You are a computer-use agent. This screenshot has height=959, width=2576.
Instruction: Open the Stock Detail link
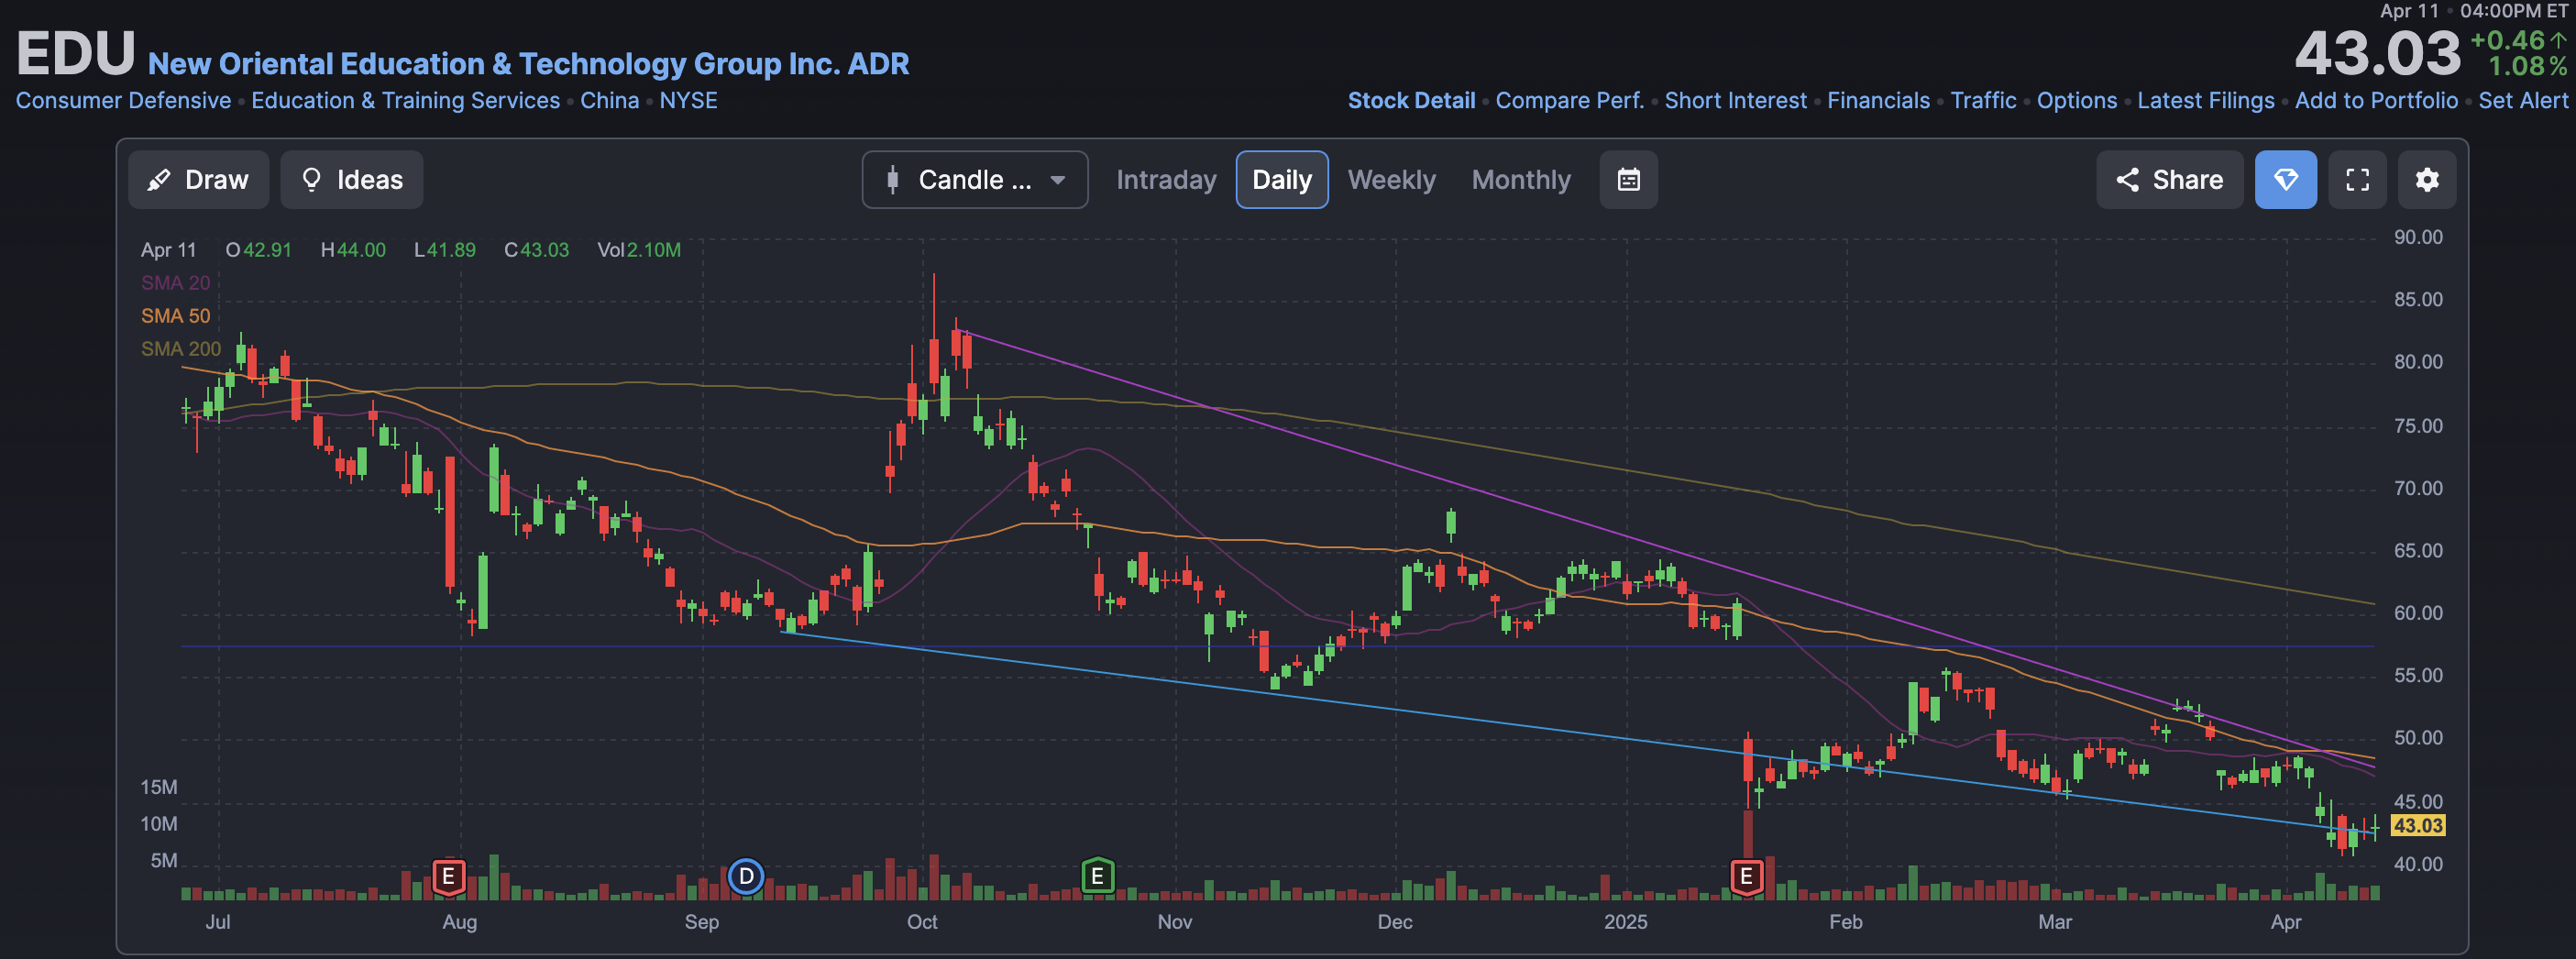coord(1411,101)
